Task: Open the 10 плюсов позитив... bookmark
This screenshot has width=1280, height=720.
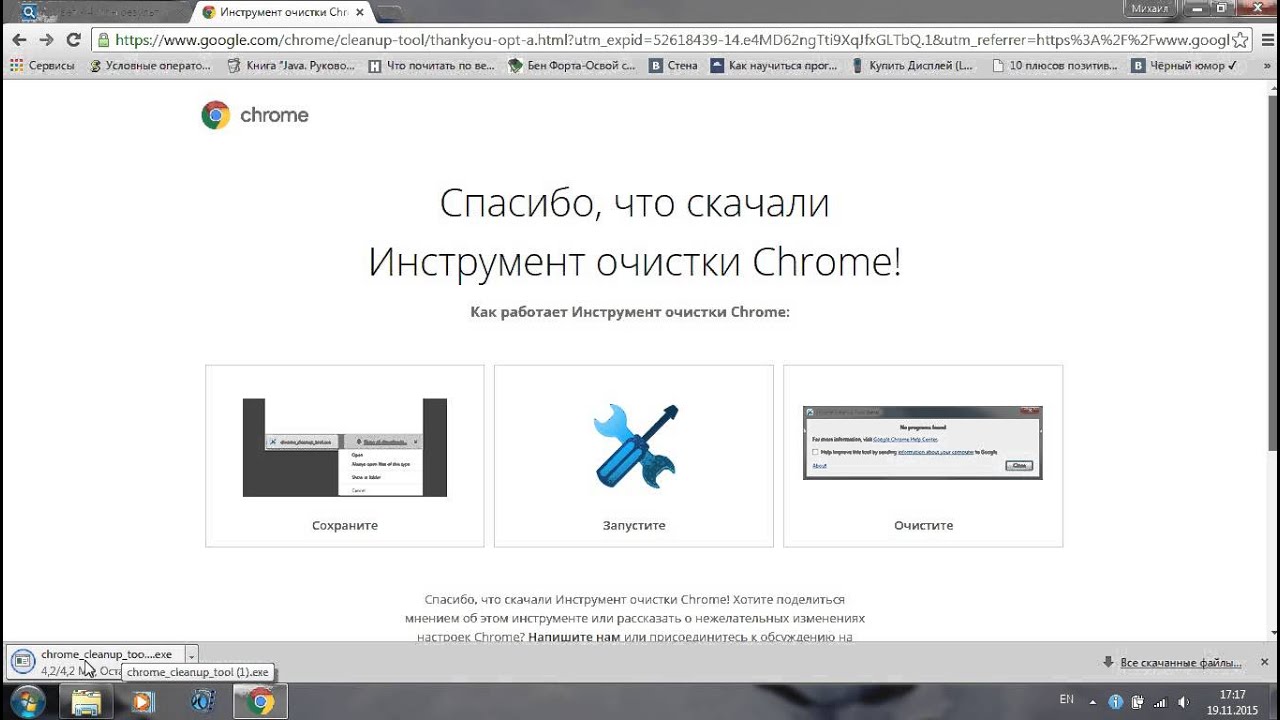Action: click(1055, 66)
